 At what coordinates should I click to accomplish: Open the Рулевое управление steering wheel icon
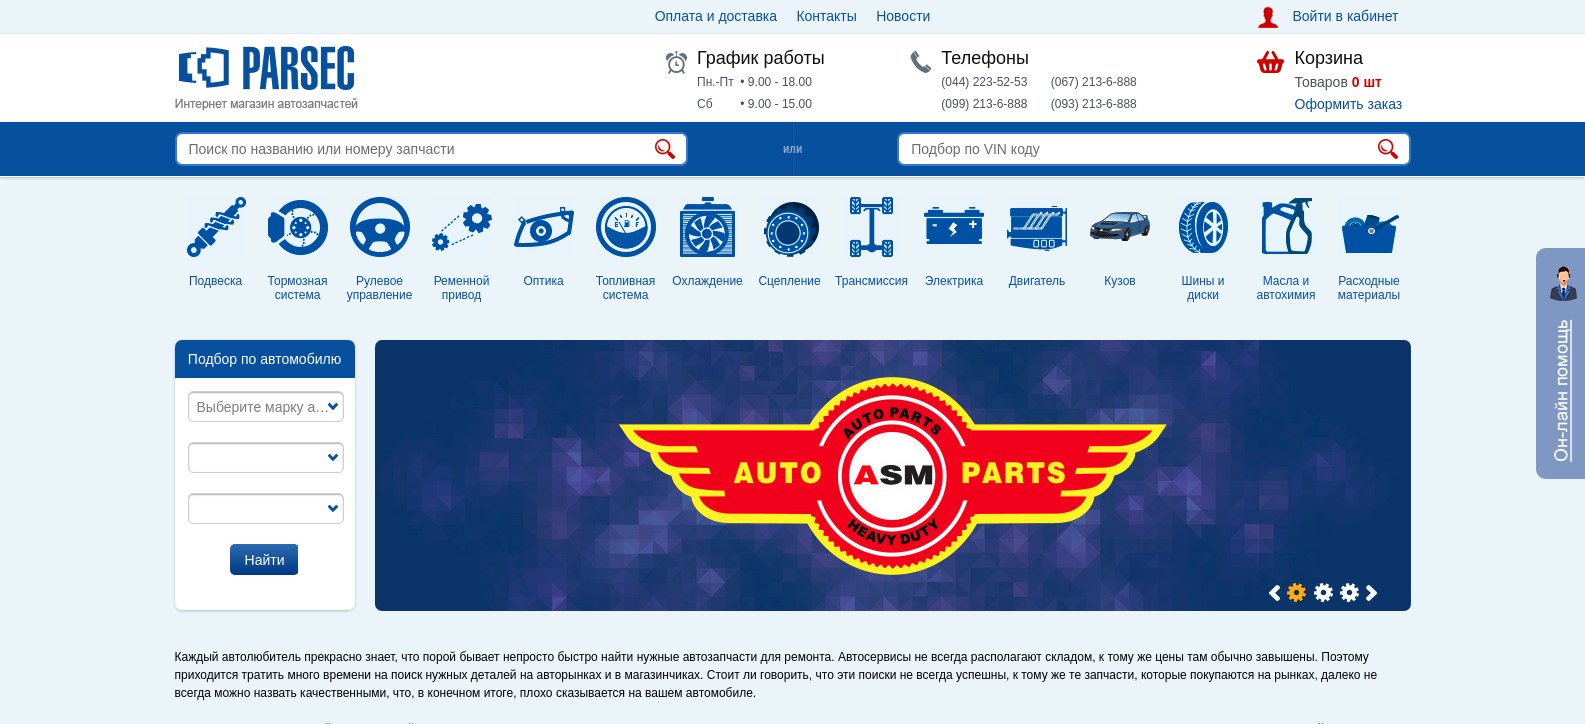coord(380,227)
